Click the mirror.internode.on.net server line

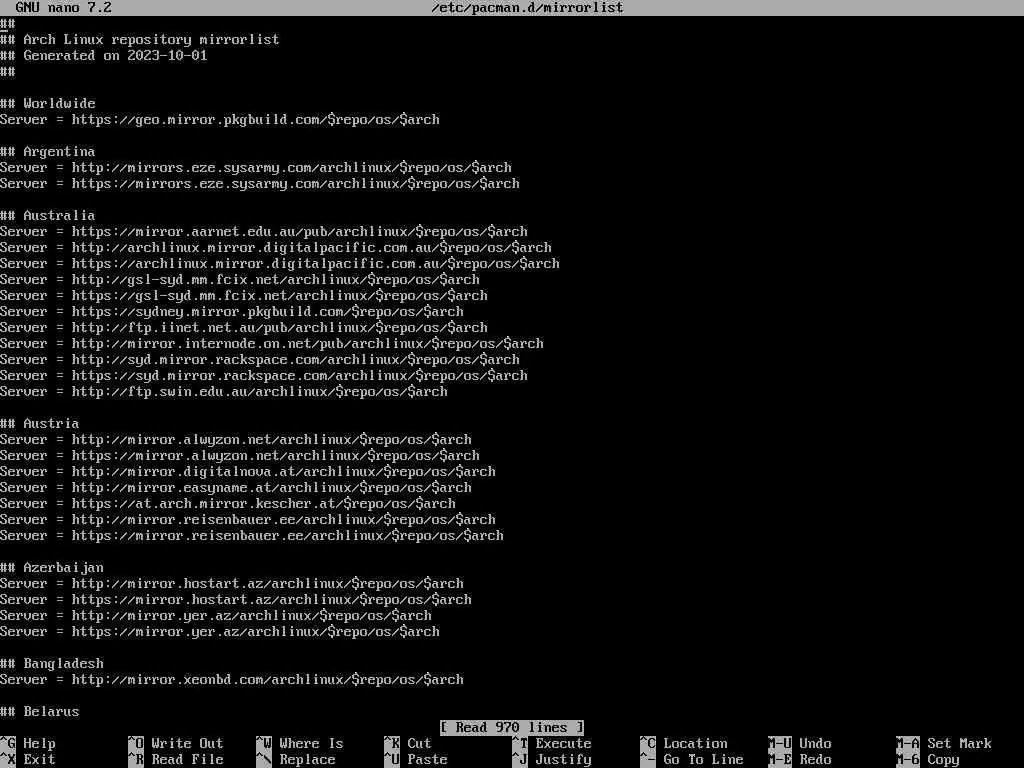(x=272, y=344)
